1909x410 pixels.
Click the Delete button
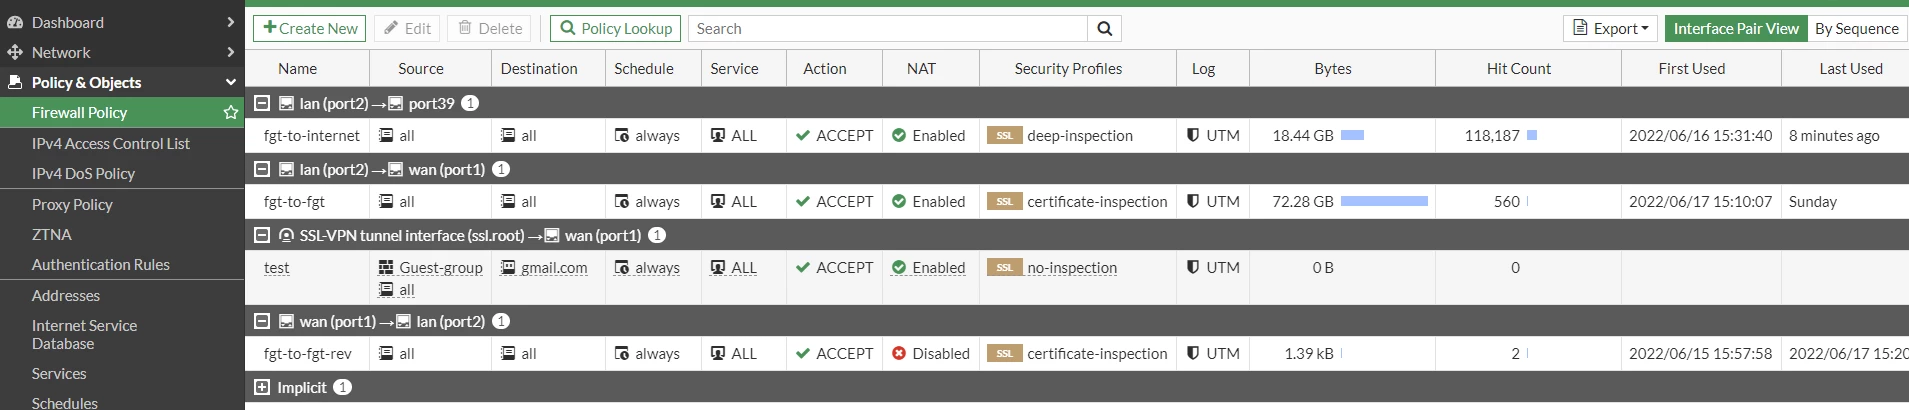pos(490,28)
